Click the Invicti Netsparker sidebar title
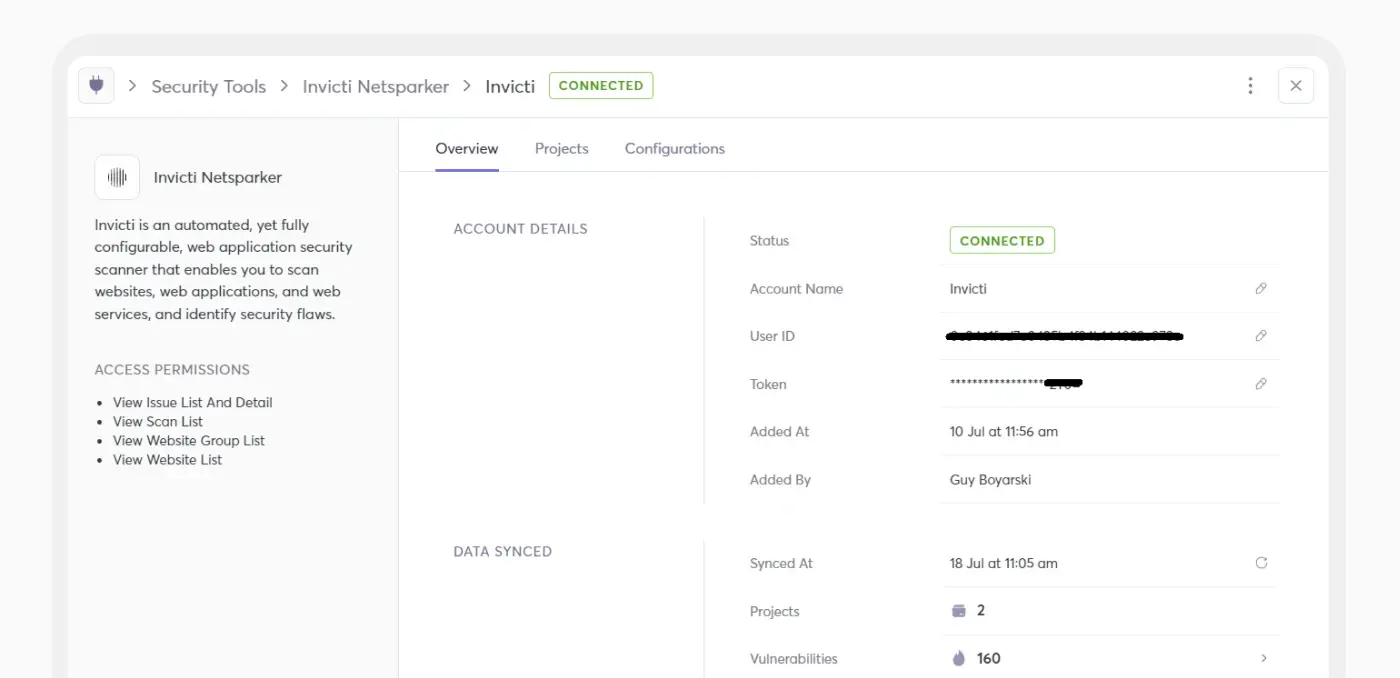 (x=218, y=177)
